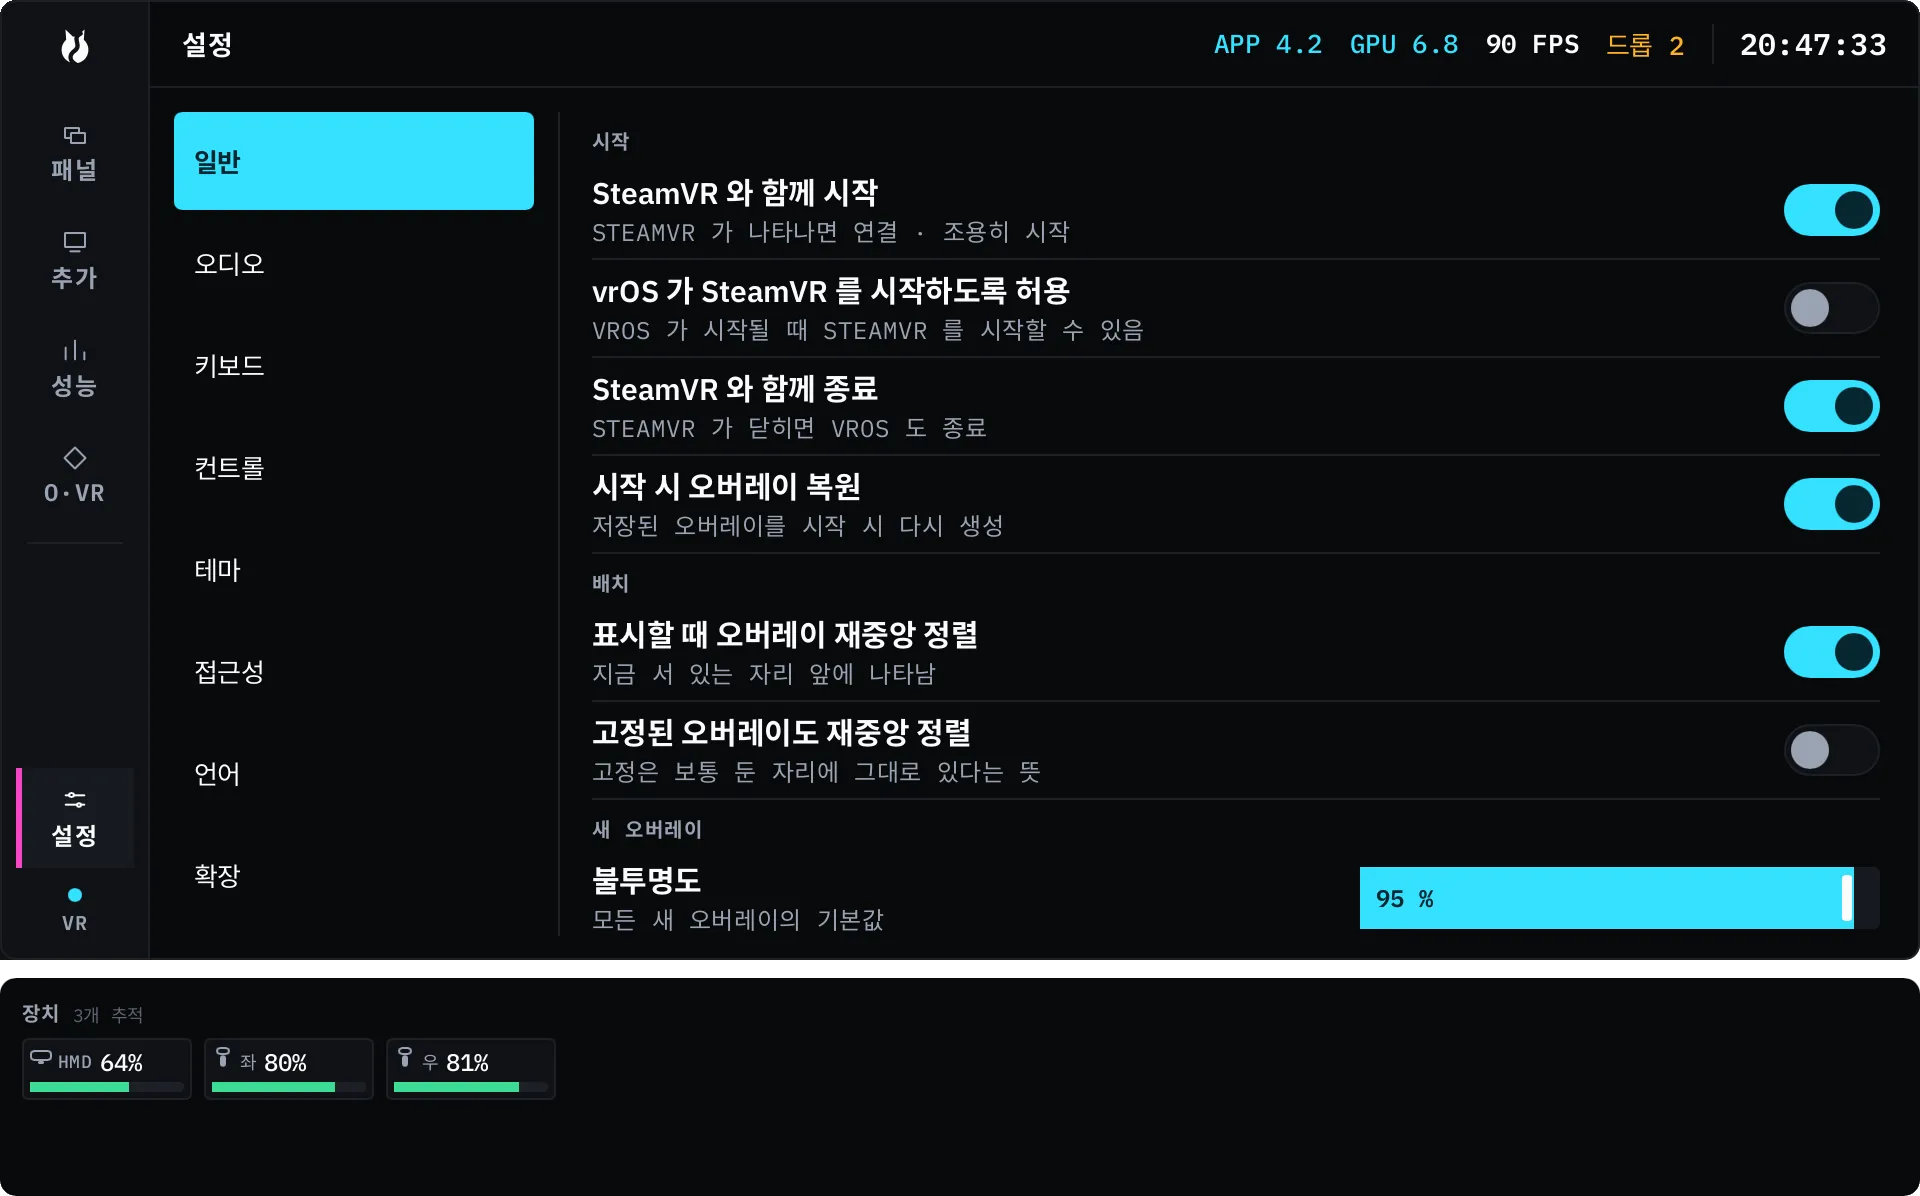
Task: Click the 우 81% device card
Action: 471,1068
